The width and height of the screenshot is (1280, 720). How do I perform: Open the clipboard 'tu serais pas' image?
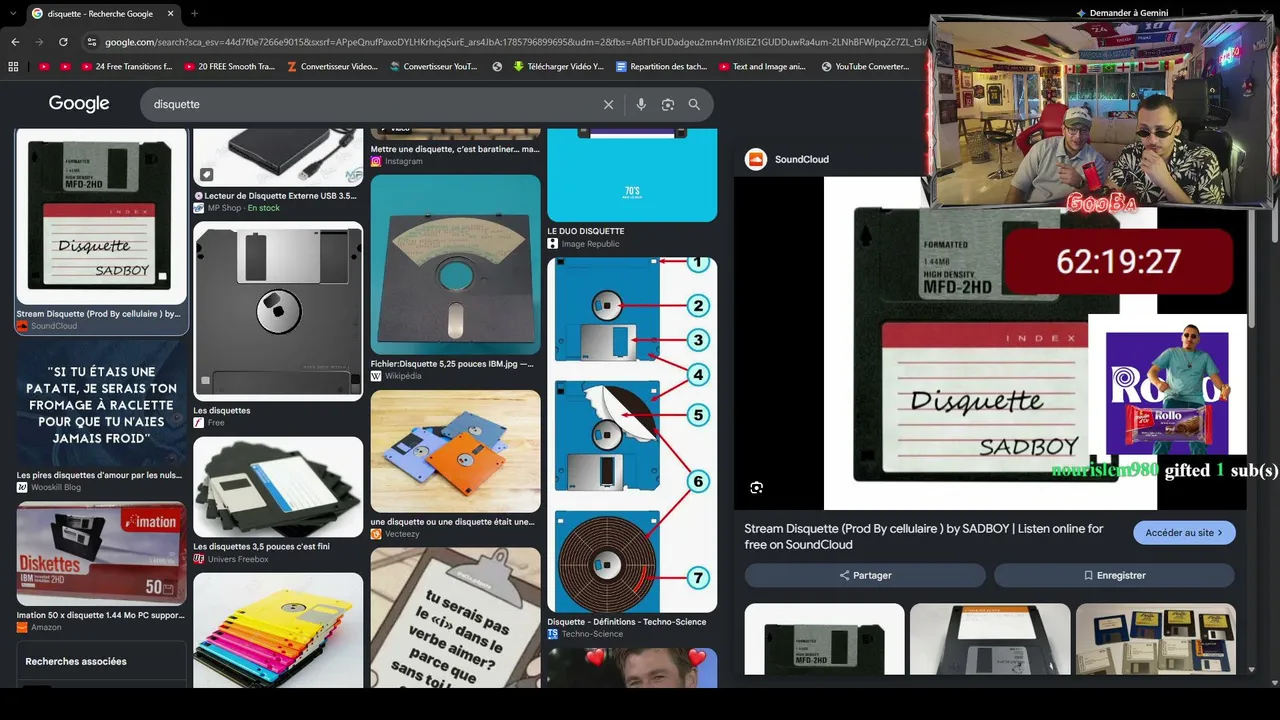tap(455, 617)
